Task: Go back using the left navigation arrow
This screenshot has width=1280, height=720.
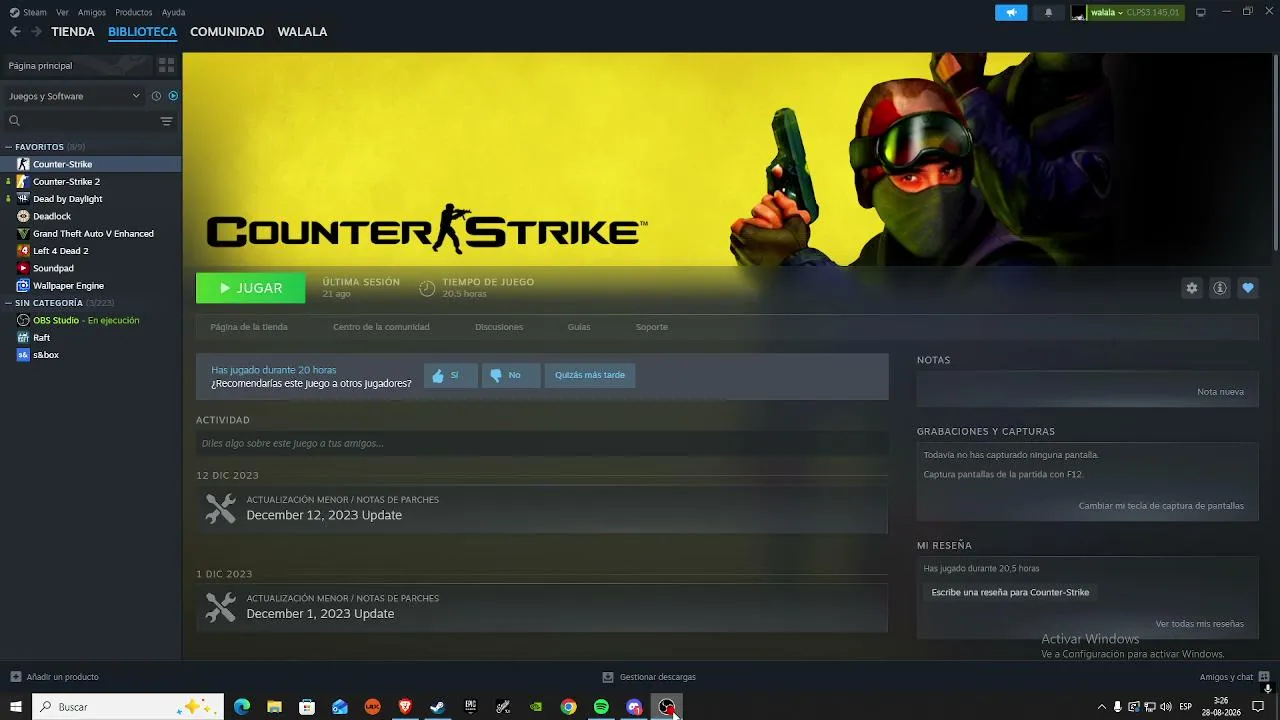Action: tap(15, 32)
